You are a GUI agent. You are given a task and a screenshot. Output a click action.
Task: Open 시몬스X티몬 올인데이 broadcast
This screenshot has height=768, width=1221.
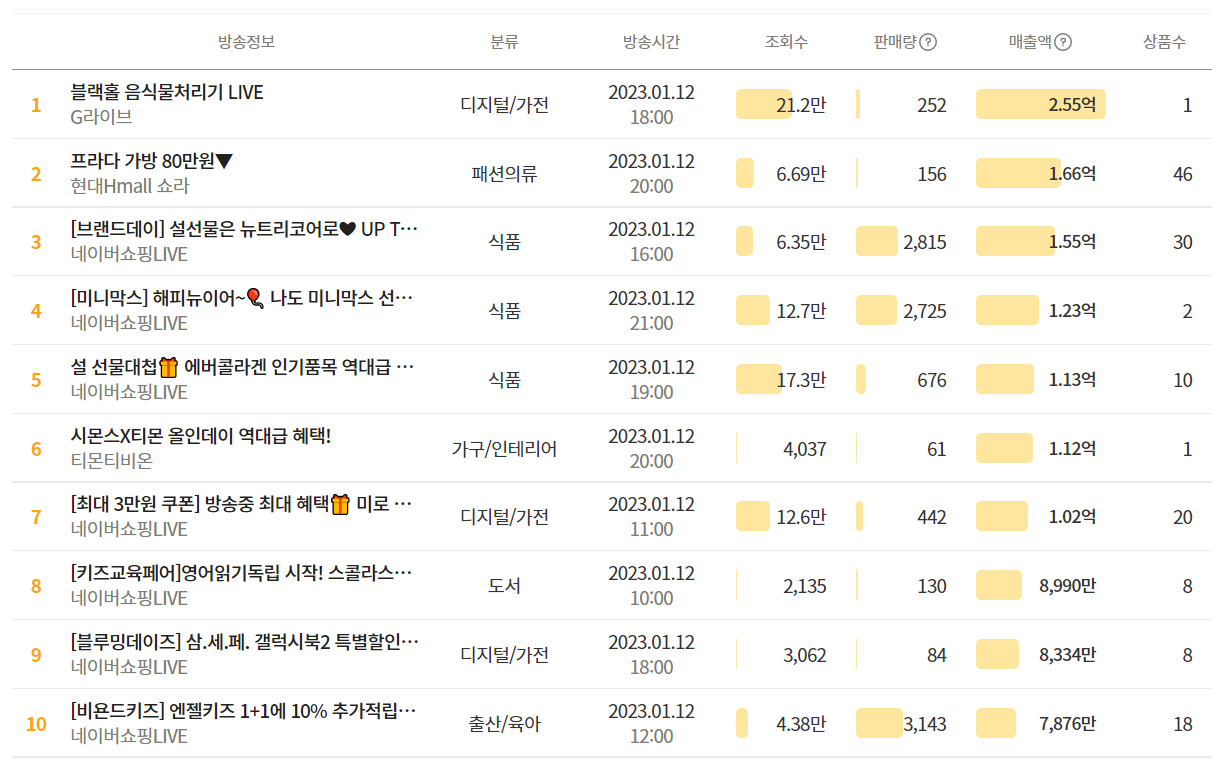tap(201, 436)
